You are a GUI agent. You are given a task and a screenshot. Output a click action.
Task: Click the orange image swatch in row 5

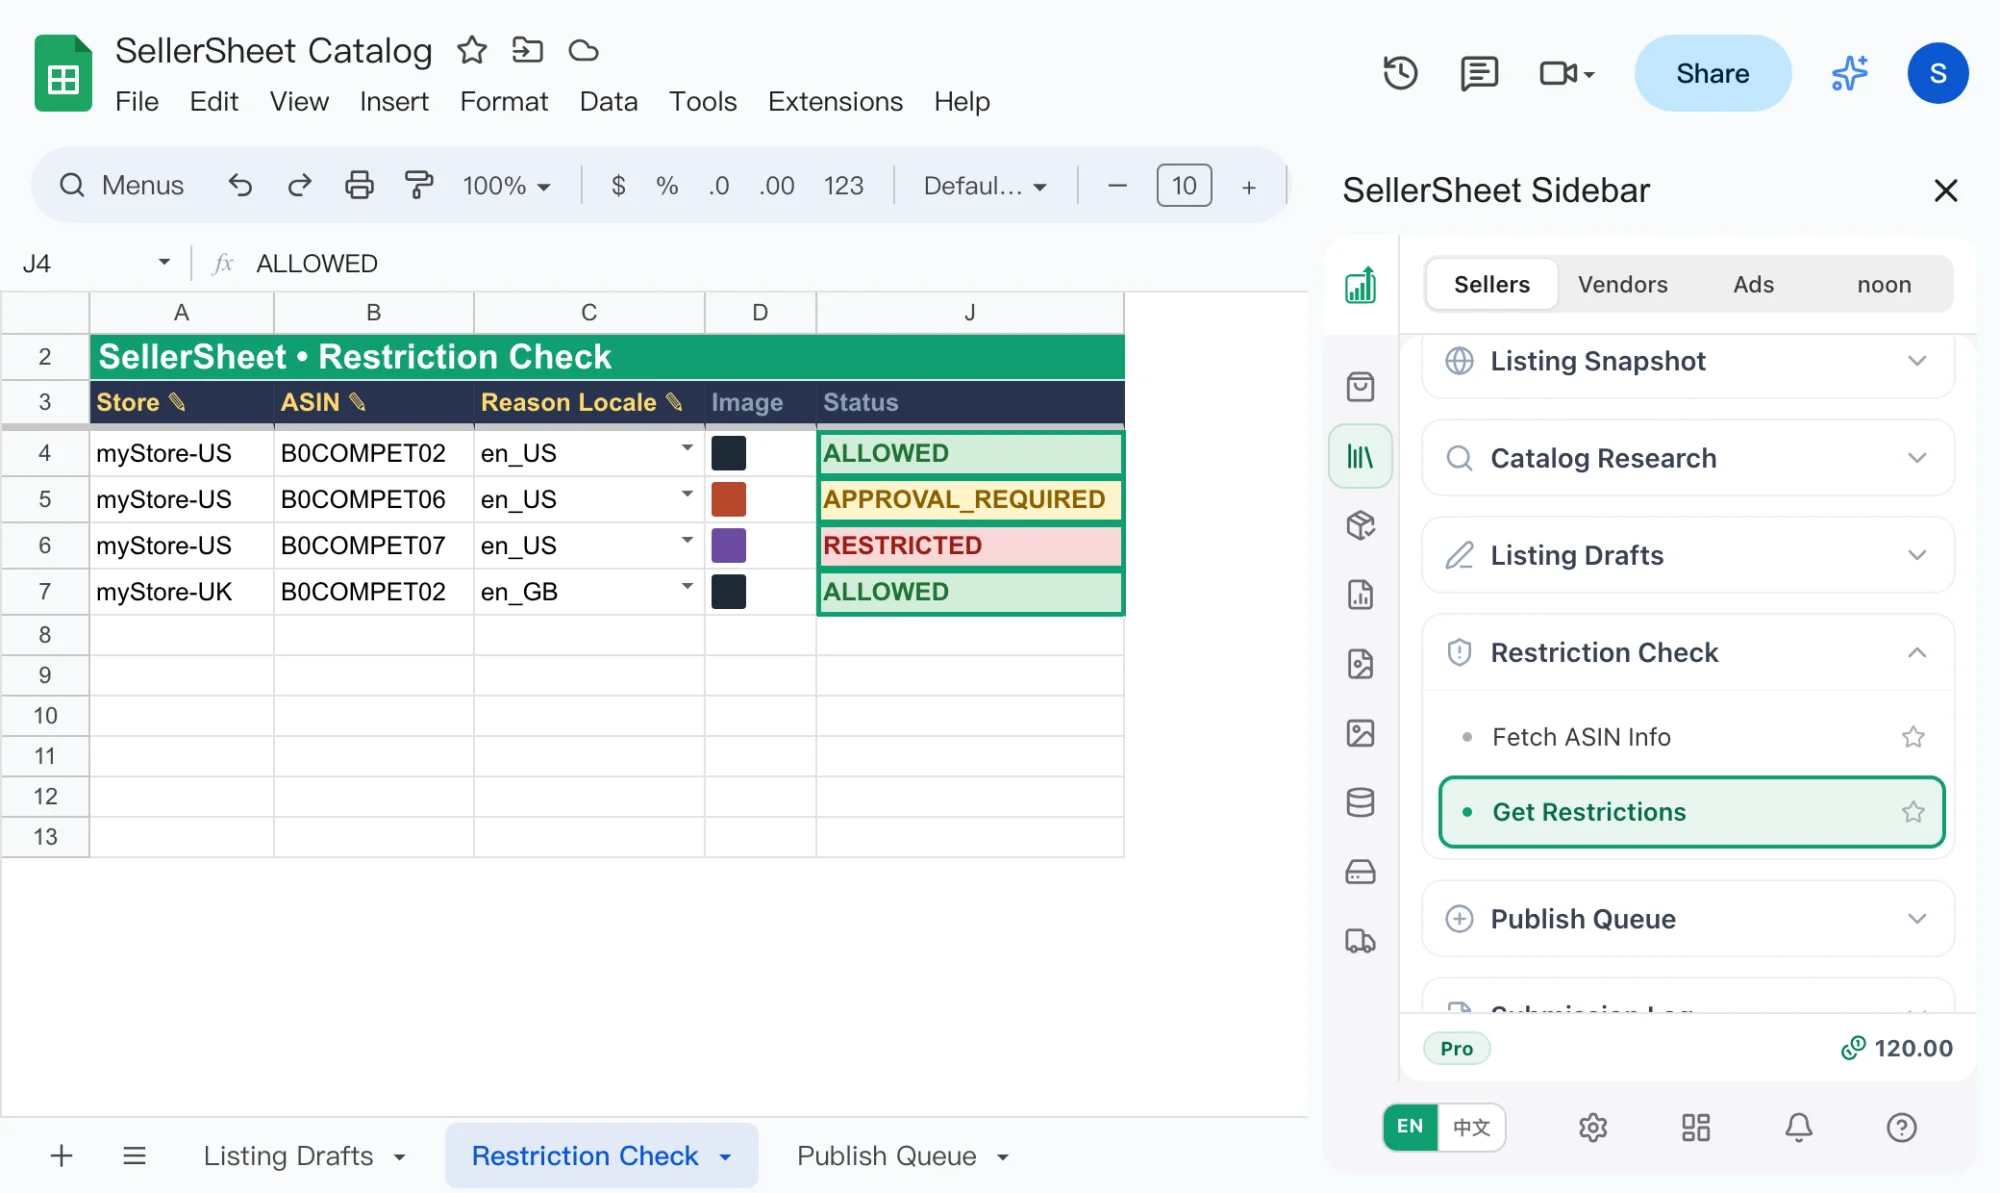point(728,499)
